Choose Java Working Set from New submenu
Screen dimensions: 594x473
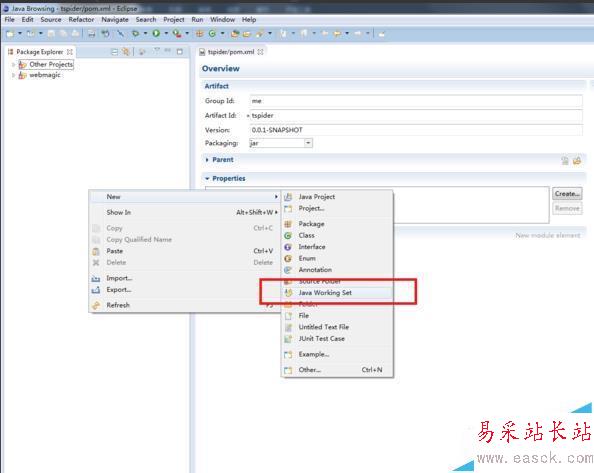pos(337,293)
